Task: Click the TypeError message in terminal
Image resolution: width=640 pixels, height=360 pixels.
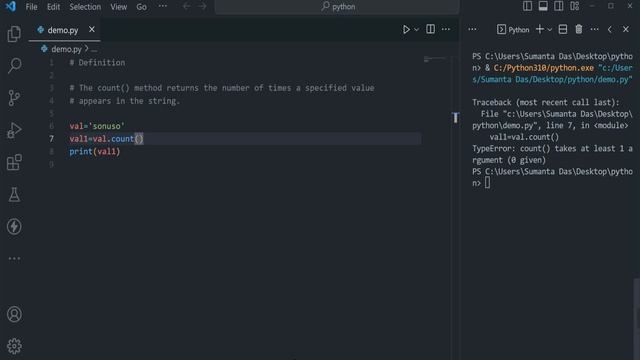Action: click(x=552, y=154)
